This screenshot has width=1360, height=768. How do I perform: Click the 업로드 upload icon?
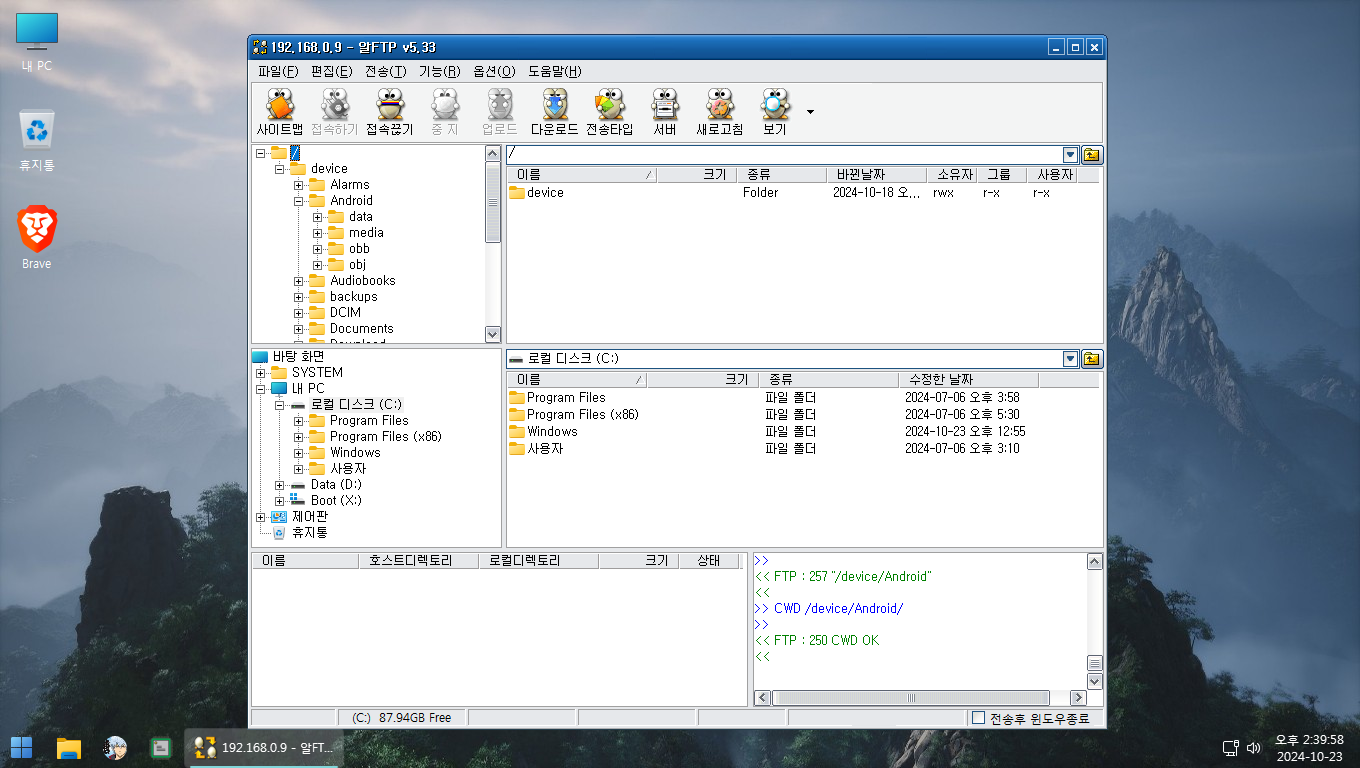click(499, 112)
